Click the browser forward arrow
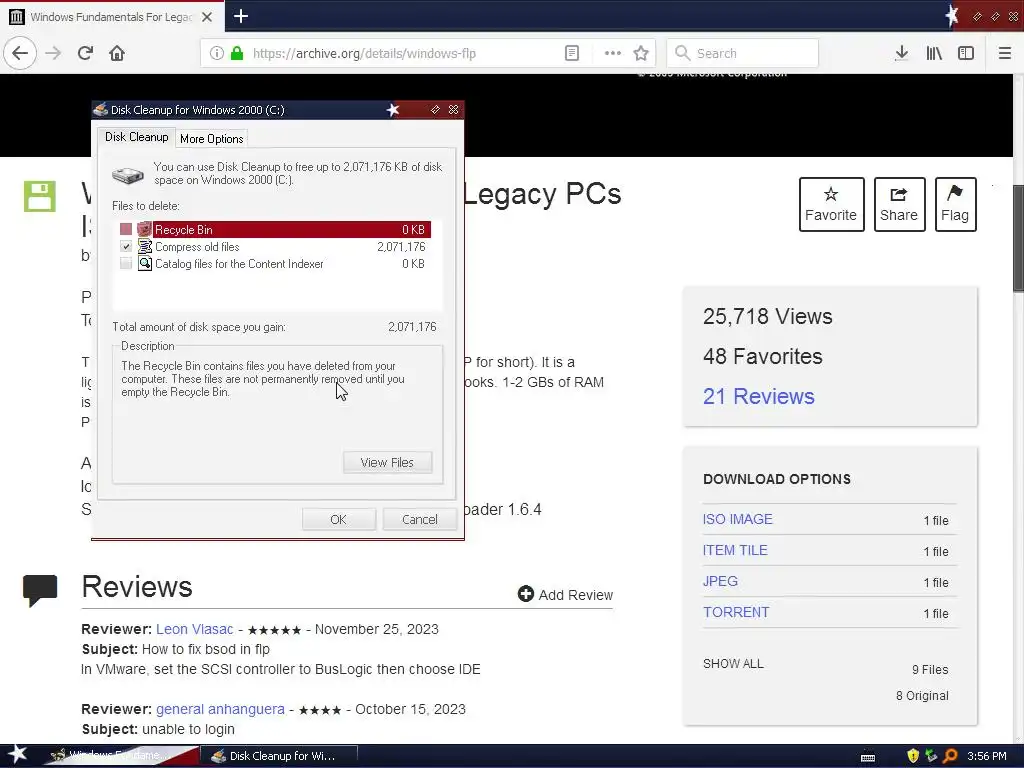Screen dimensions: 1024x768 tap(53, 53)
